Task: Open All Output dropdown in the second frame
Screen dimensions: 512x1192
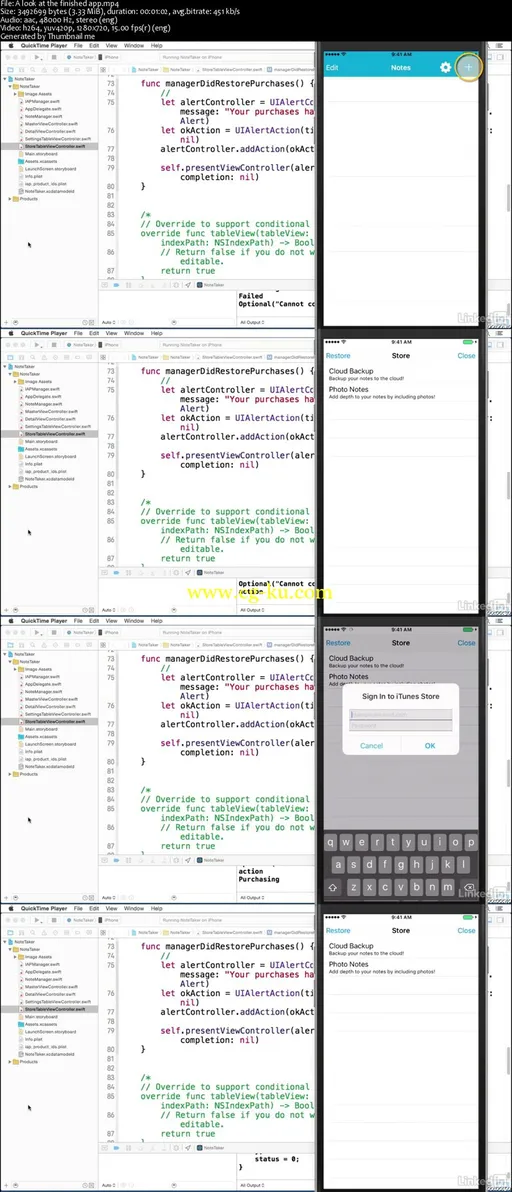Action: click(251, 610)
